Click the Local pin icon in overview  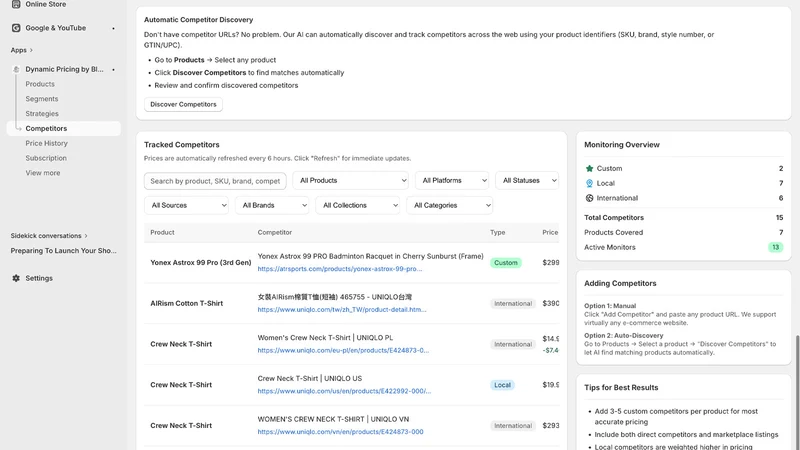point(589,183)
